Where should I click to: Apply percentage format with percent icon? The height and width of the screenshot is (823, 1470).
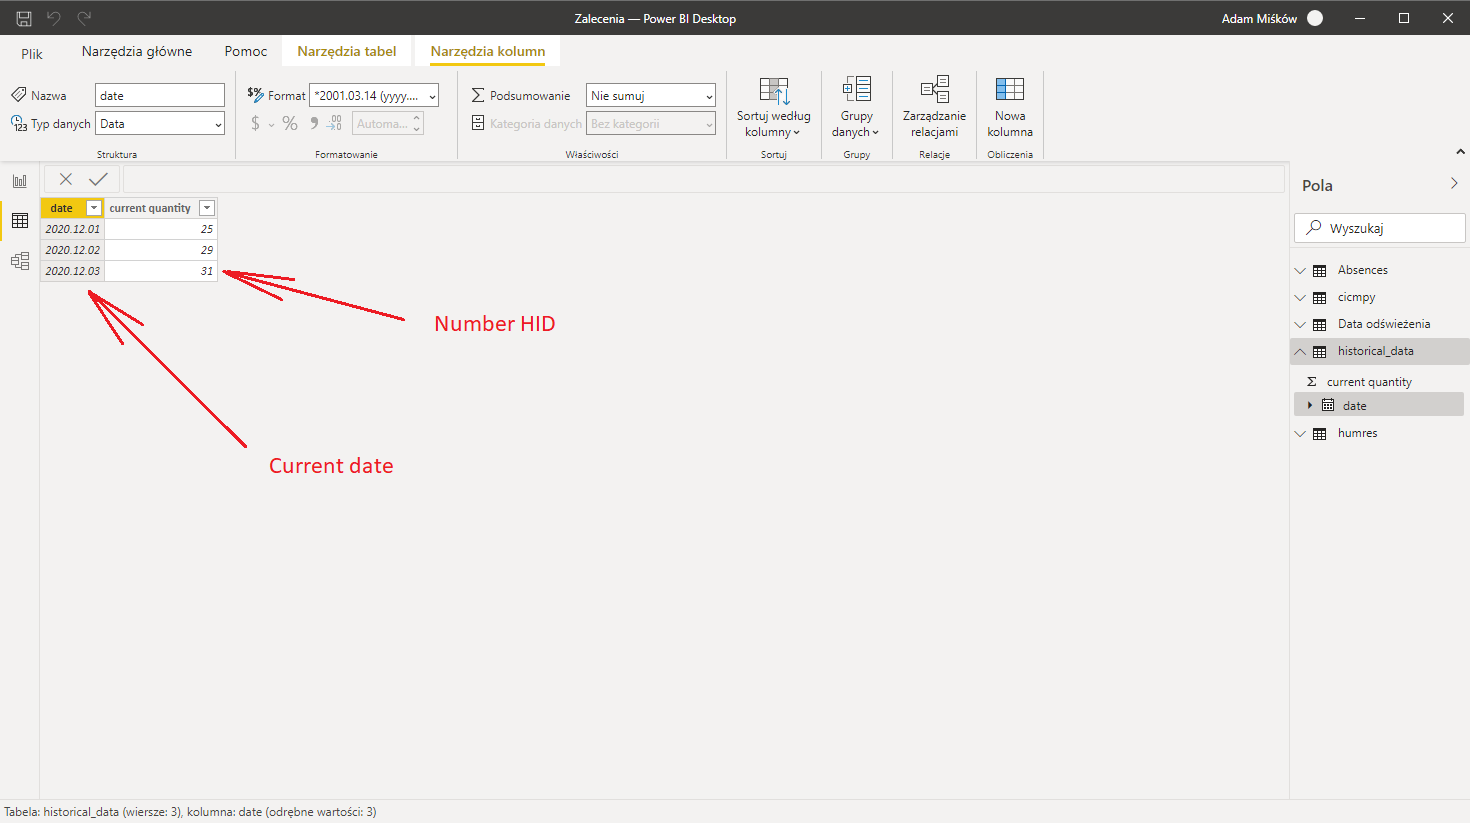(290, 123)
